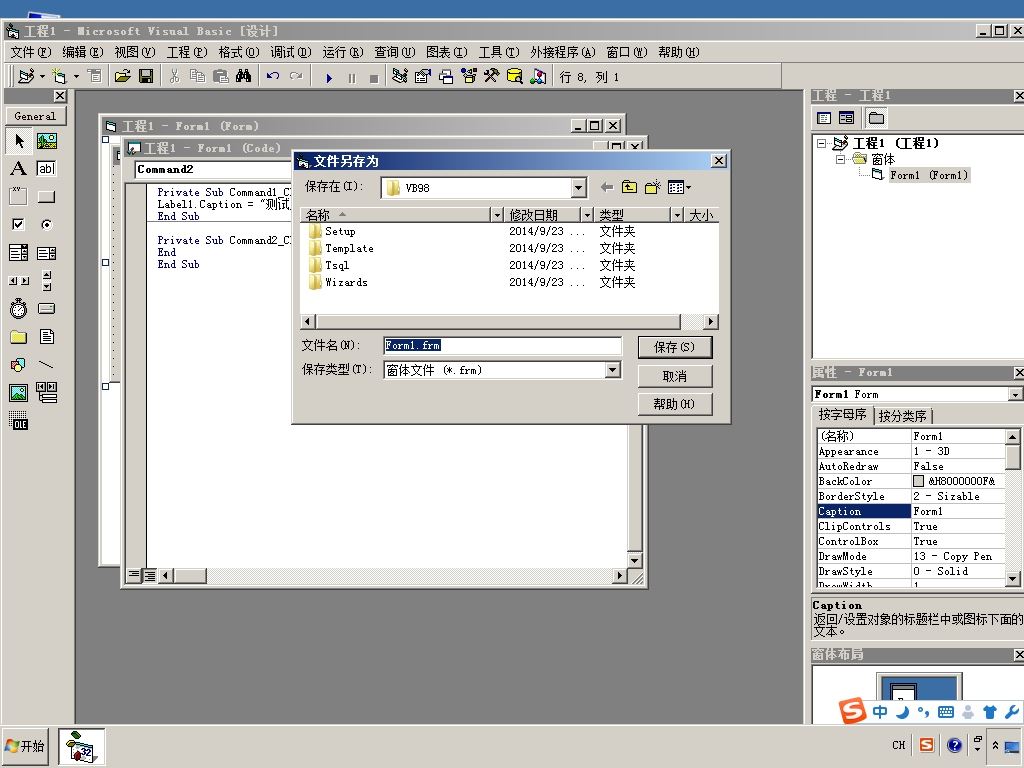The image size is (1024, 768).
Task: Click Save Project toolbar icon
Action: point(146,76)
